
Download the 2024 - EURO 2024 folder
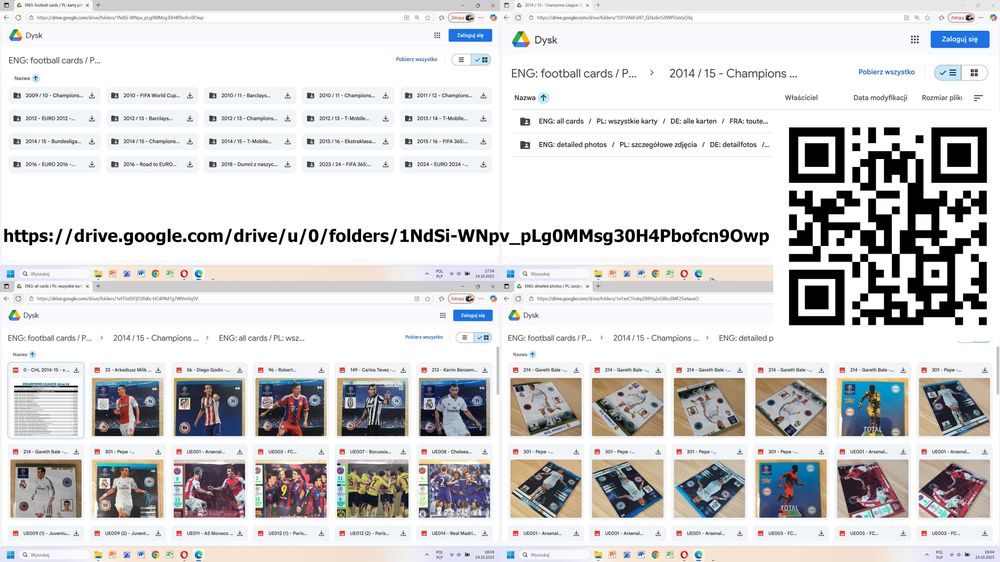pyautogui.click(x=483, y=165)
